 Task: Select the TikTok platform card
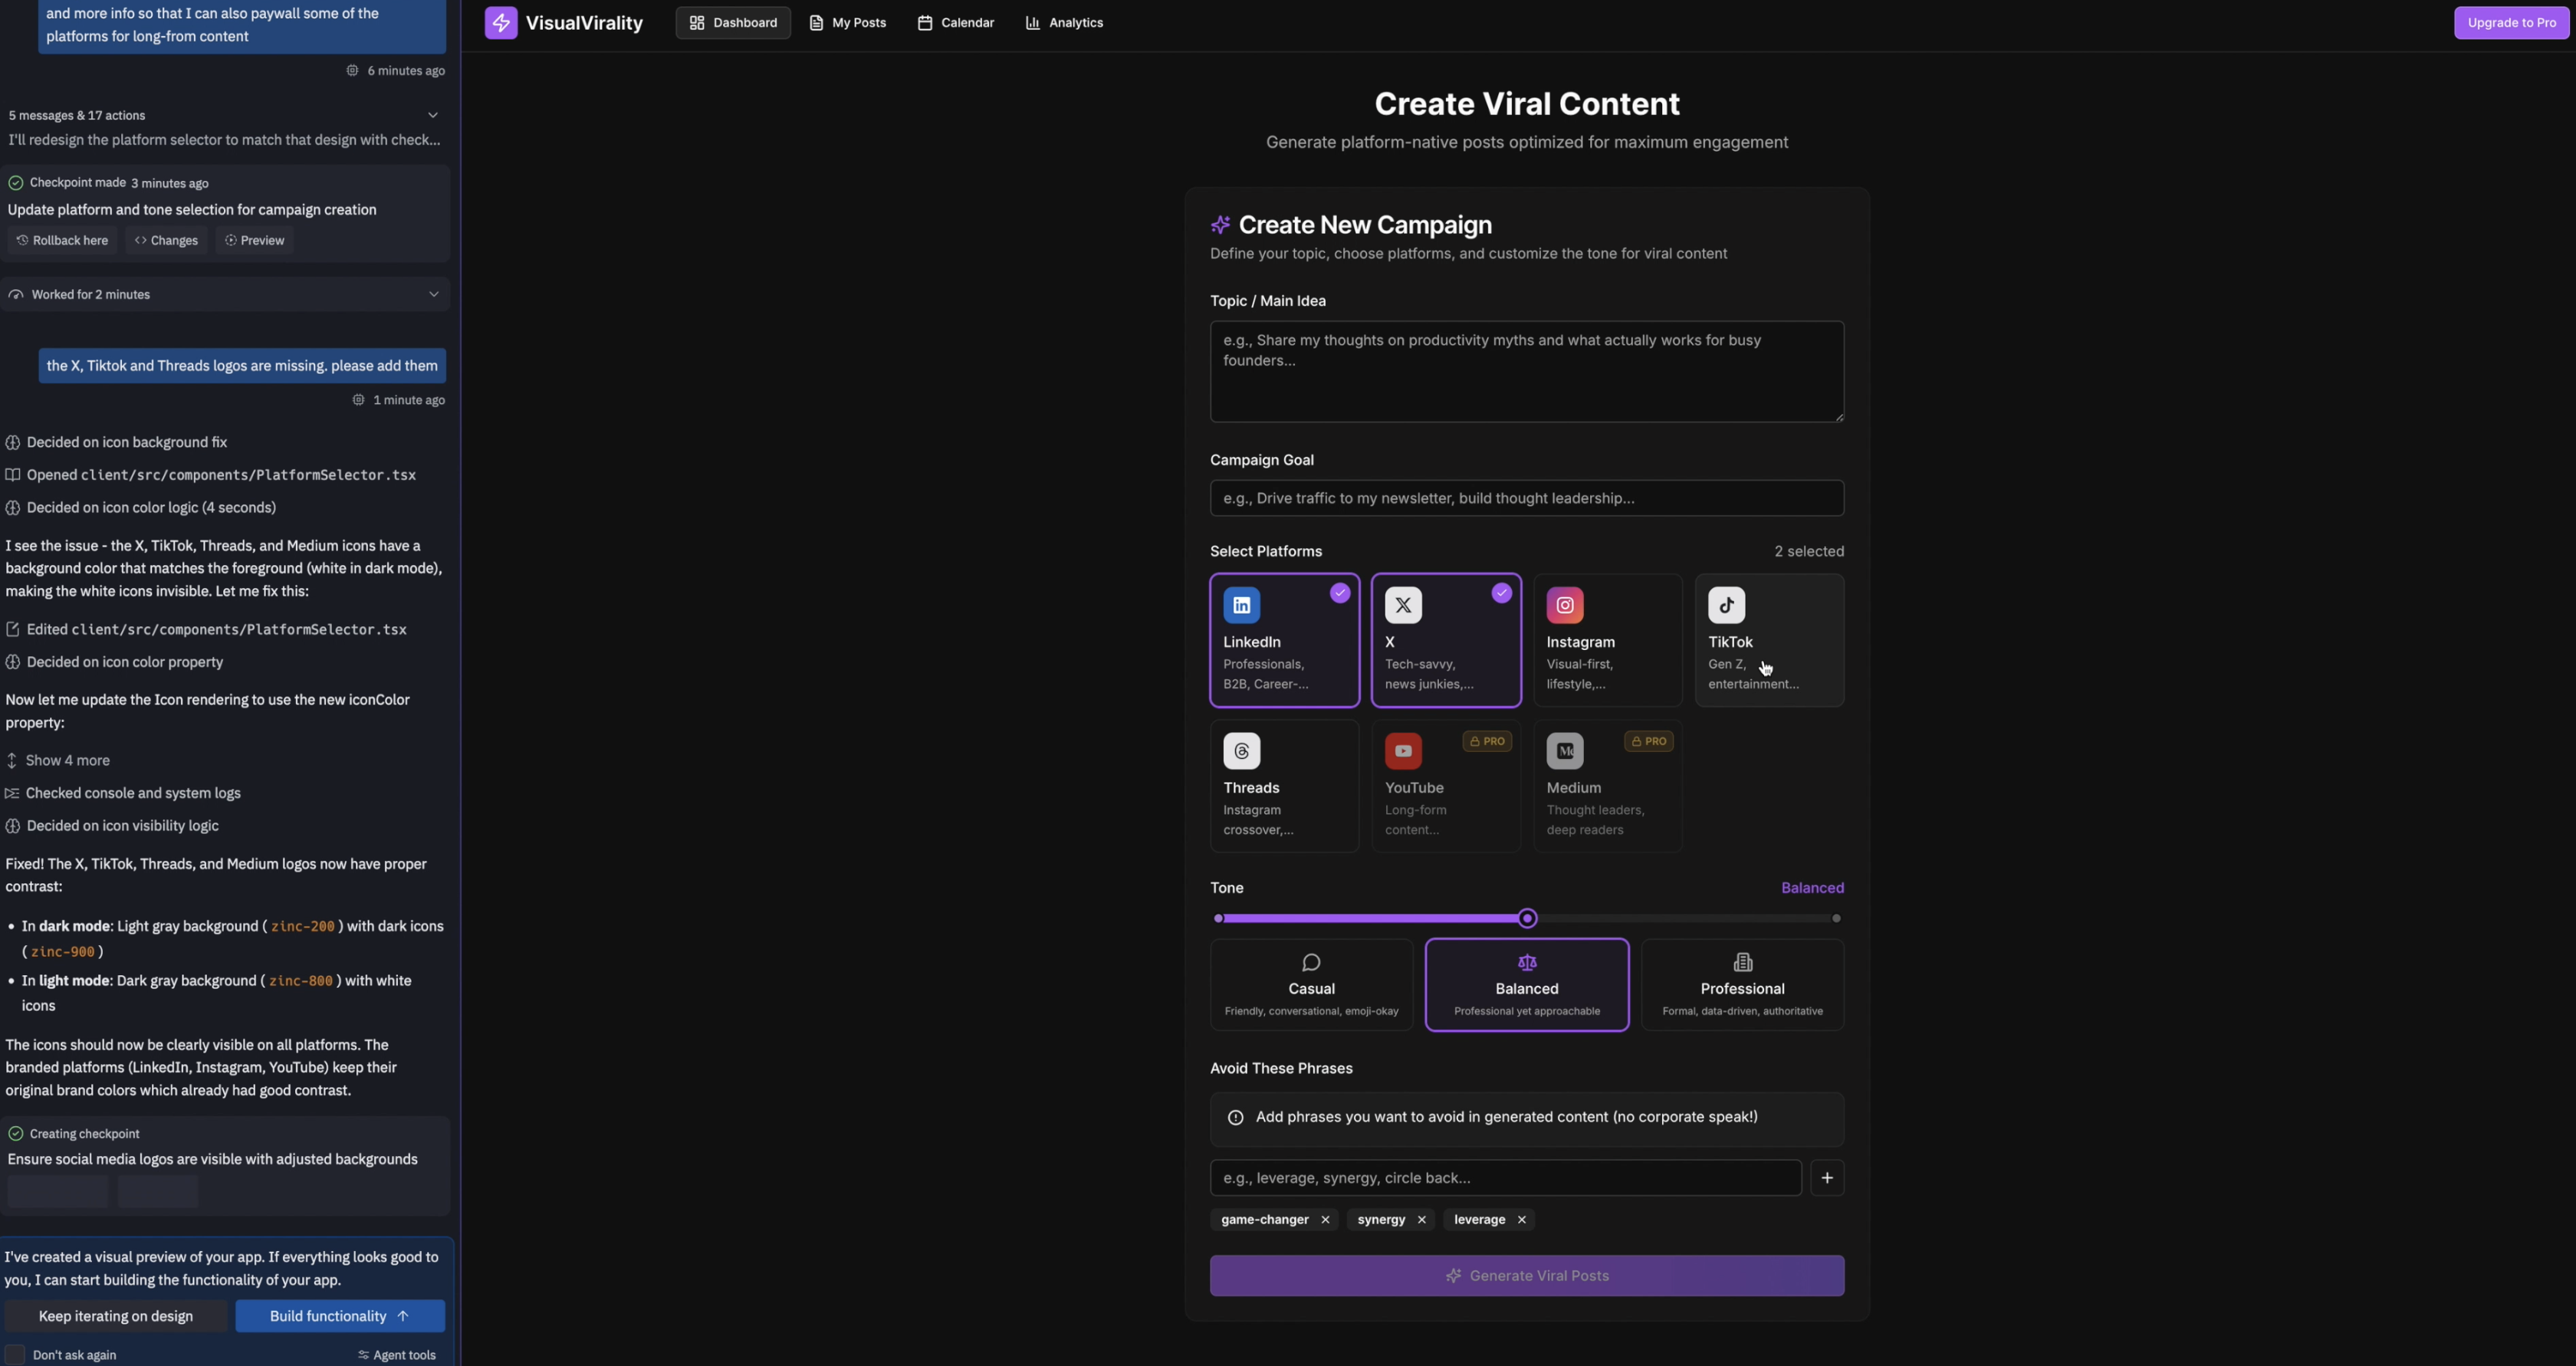tap(1768, 640)
